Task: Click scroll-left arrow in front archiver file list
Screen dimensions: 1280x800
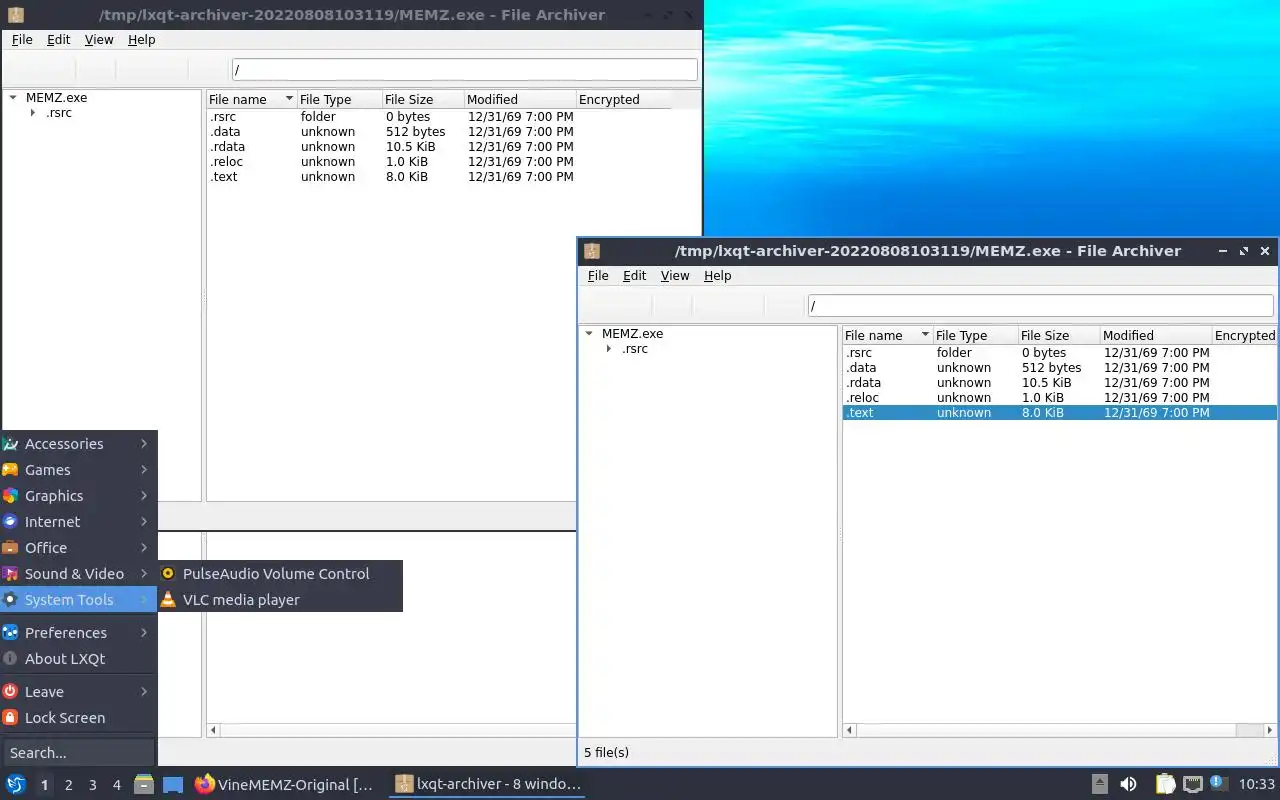Action: 850,731
